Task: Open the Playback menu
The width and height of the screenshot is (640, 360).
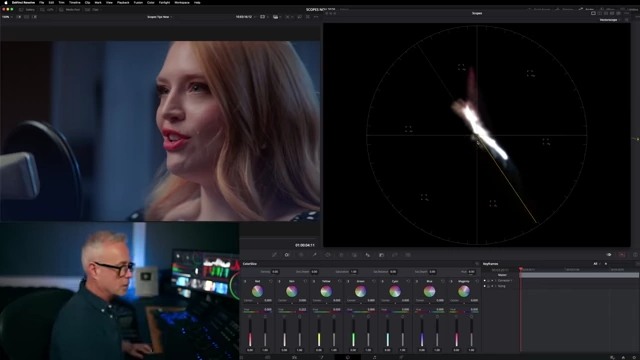Action: (123, 2)
